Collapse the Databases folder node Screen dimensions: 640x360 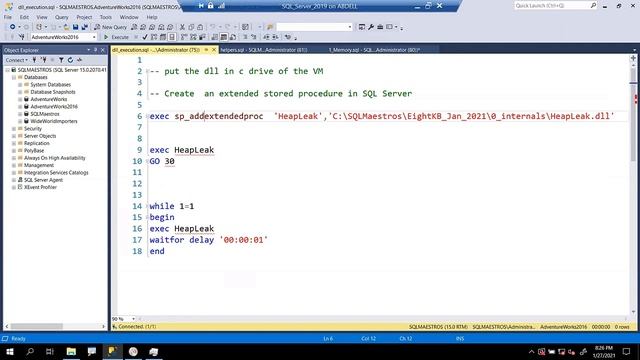click(14, 77)
